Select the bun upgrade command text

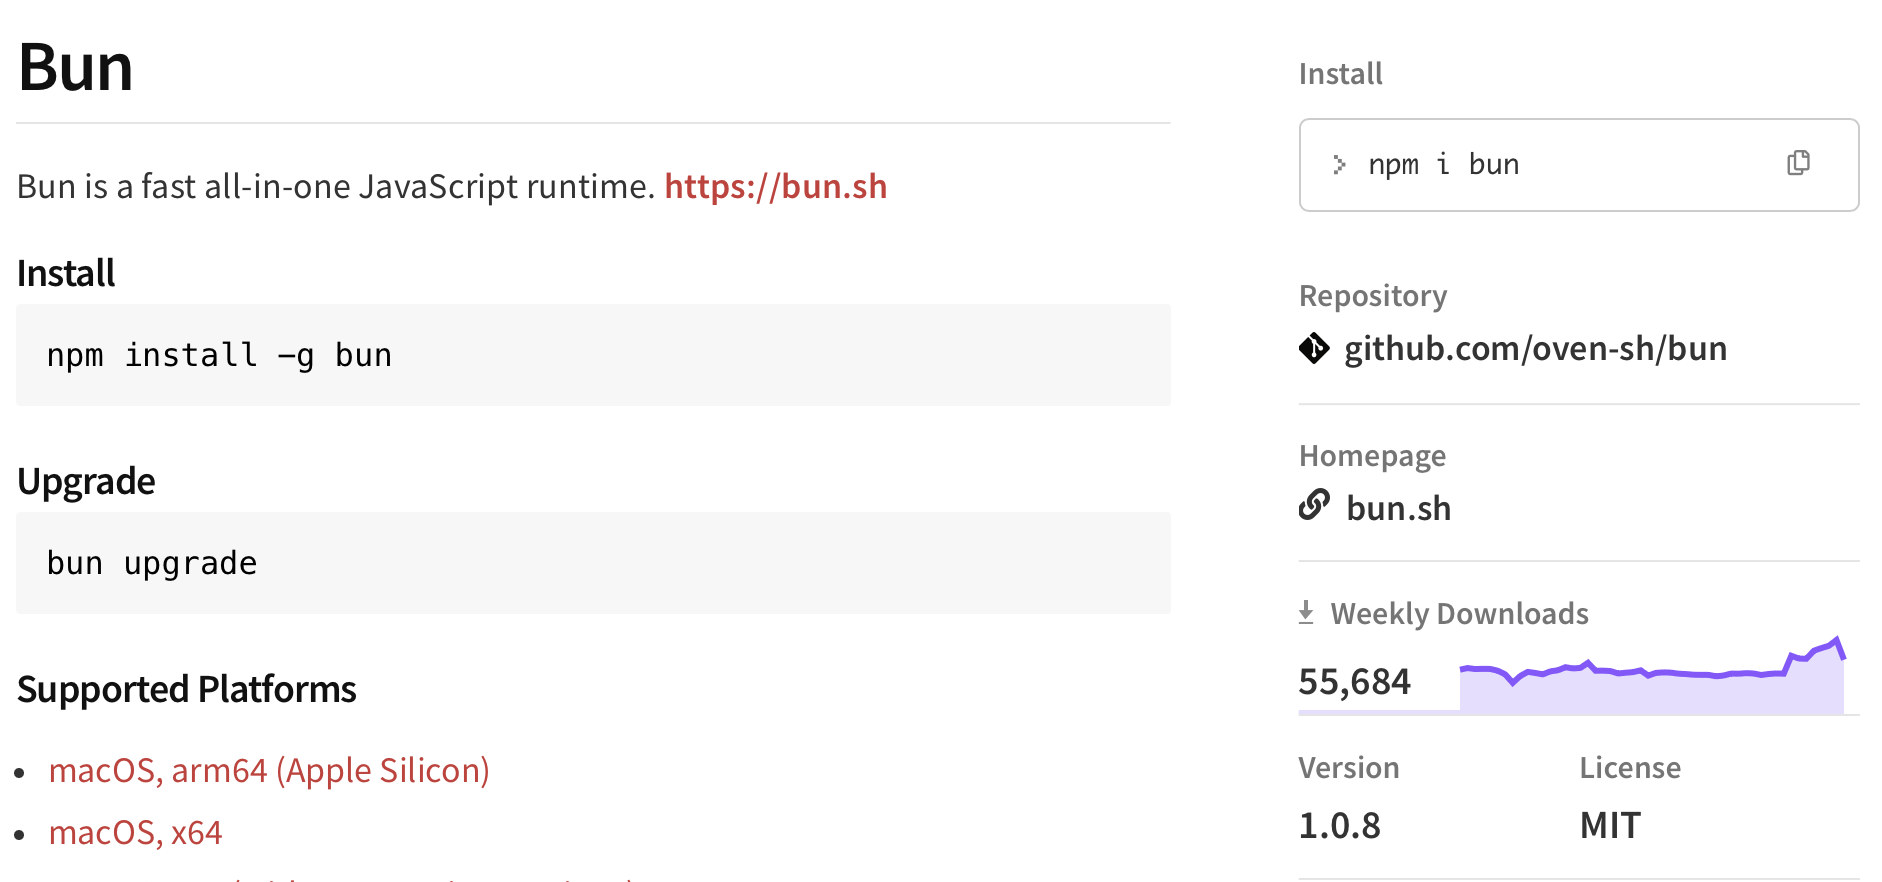(151, 563)
